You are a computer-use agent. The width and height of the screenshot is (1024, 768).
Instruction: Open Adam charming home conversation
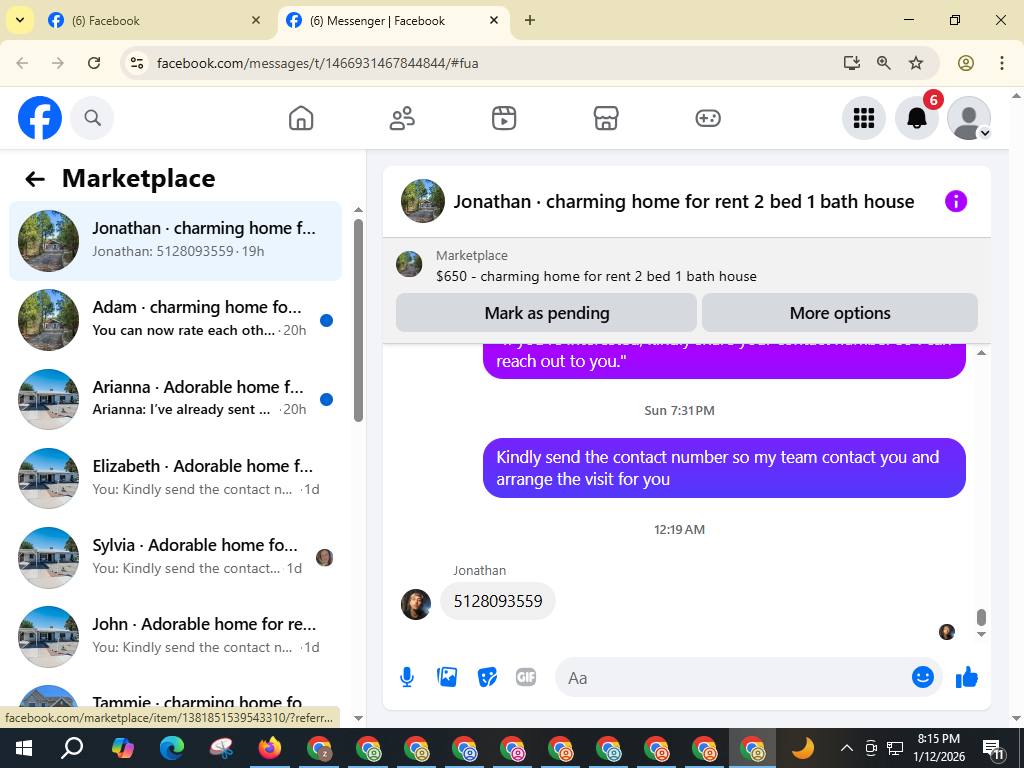pyautogui.click(x=176, y=320)
